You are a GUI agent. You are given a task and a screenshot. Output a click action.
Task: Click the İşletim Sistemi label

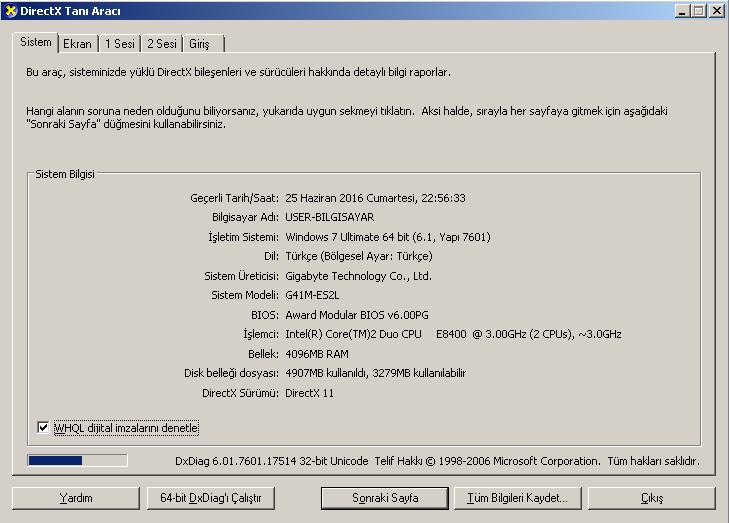244,237
